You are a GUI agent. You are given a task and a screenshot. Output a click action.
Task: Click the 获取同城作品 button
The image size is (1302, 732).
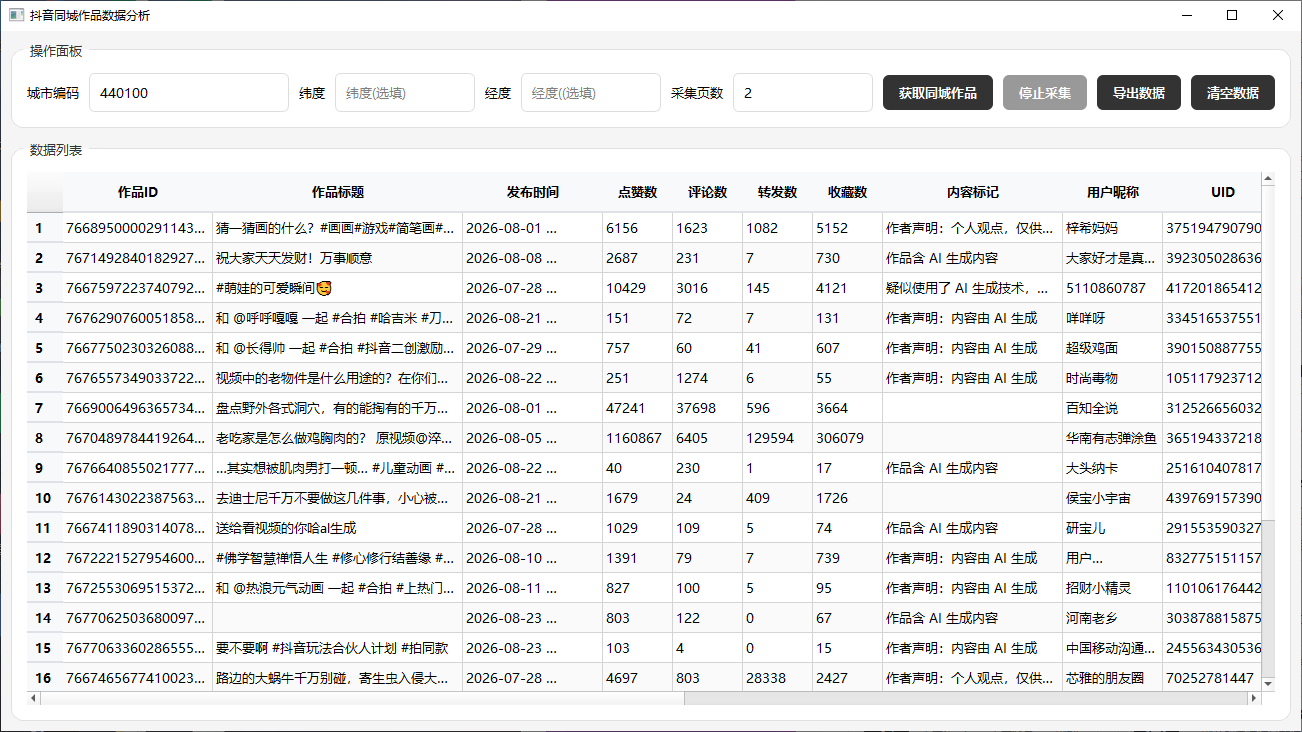click(938, 93)
